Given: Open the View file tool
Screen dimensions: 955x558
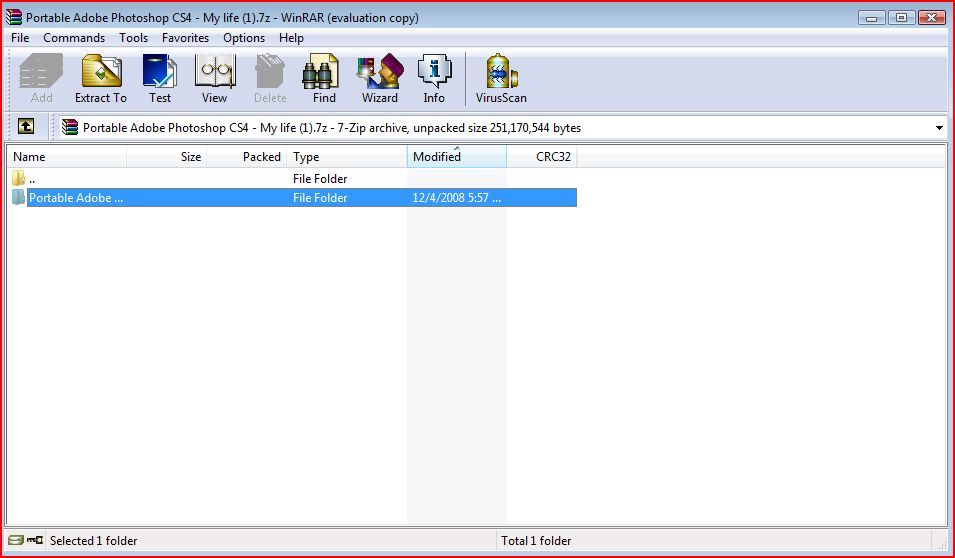Looking at the screenshot, I should point(214,79).
